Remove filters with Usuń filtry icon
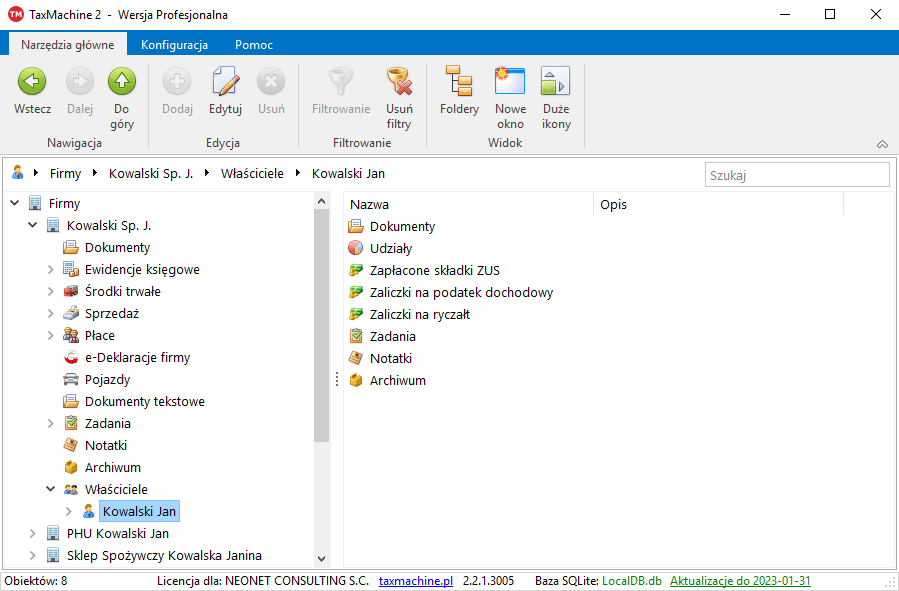Viewport: 899px width, 591px height. click(399, 82)
